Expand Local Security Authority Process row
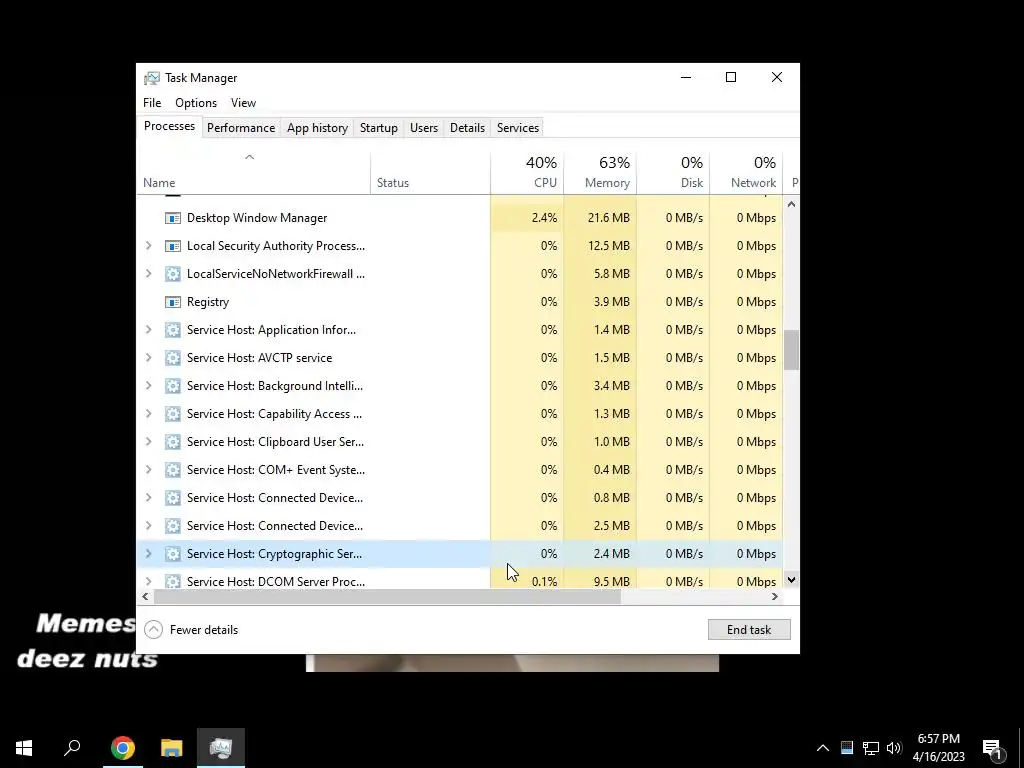This screenshot has height=768, width=1024. (x=148, y=246)
